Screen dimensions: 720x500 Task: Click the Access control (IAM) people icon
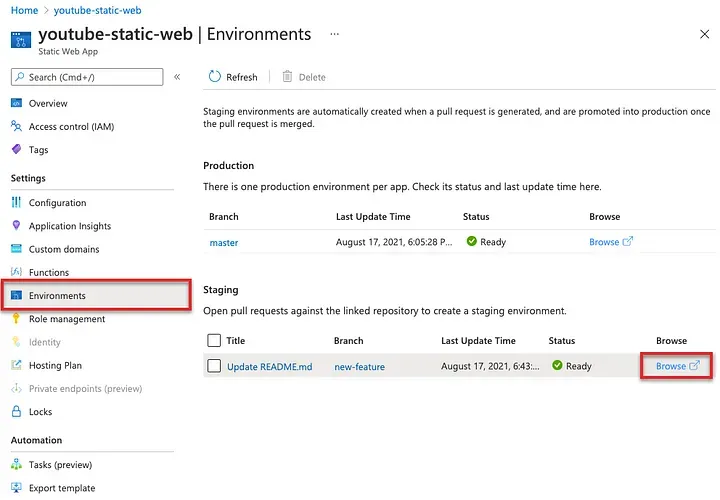tap(17, 126)
